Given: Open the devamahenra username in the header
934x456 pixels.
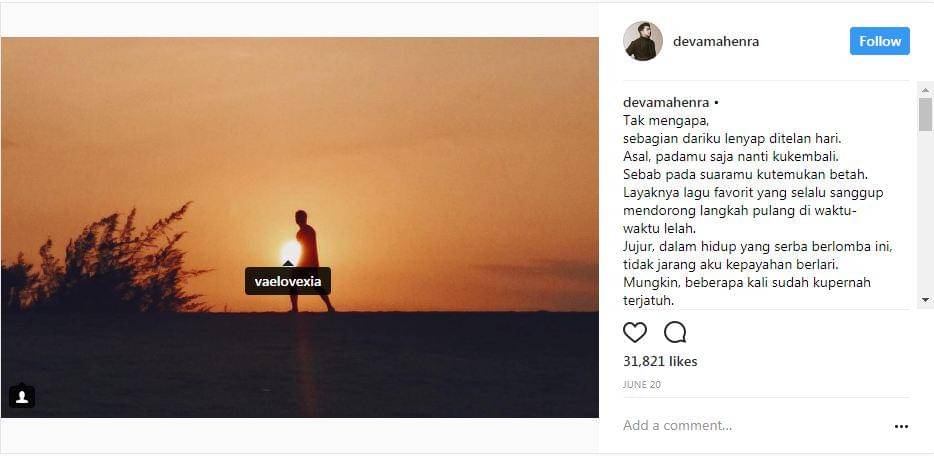Looking at the screenshot, I should 716,42.
